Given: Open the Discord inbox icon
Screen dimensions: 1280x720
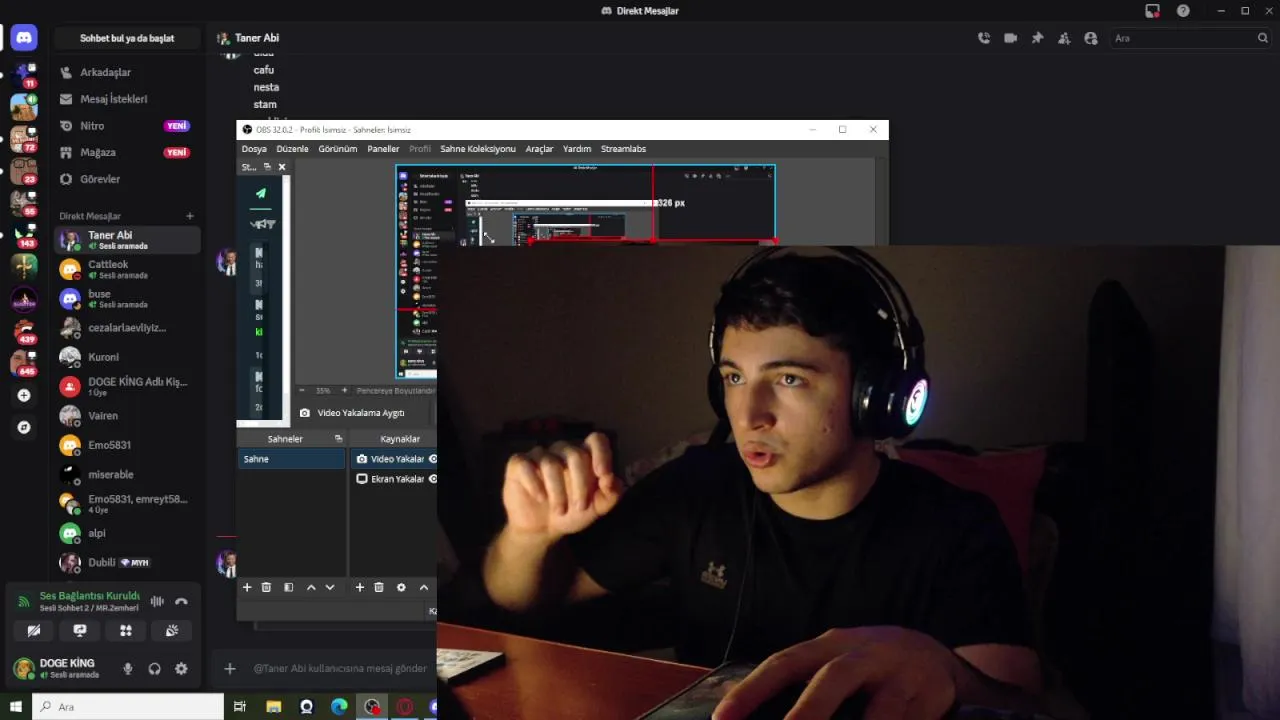Looking at the screenshot, I should click(1153, 11).
